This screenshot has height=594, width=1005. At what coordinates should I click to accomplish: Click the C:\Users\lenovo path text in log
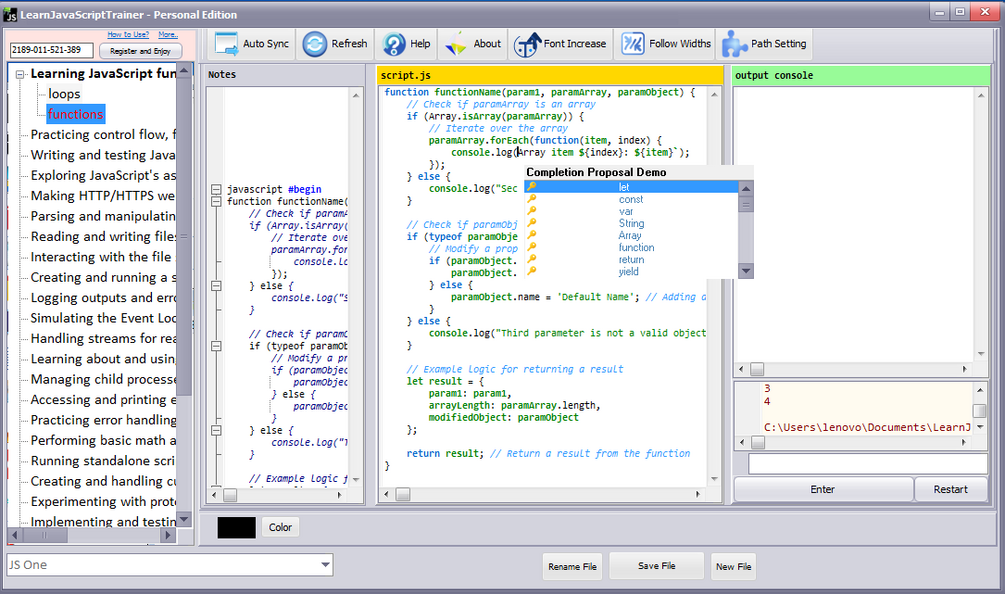[867, 427]
